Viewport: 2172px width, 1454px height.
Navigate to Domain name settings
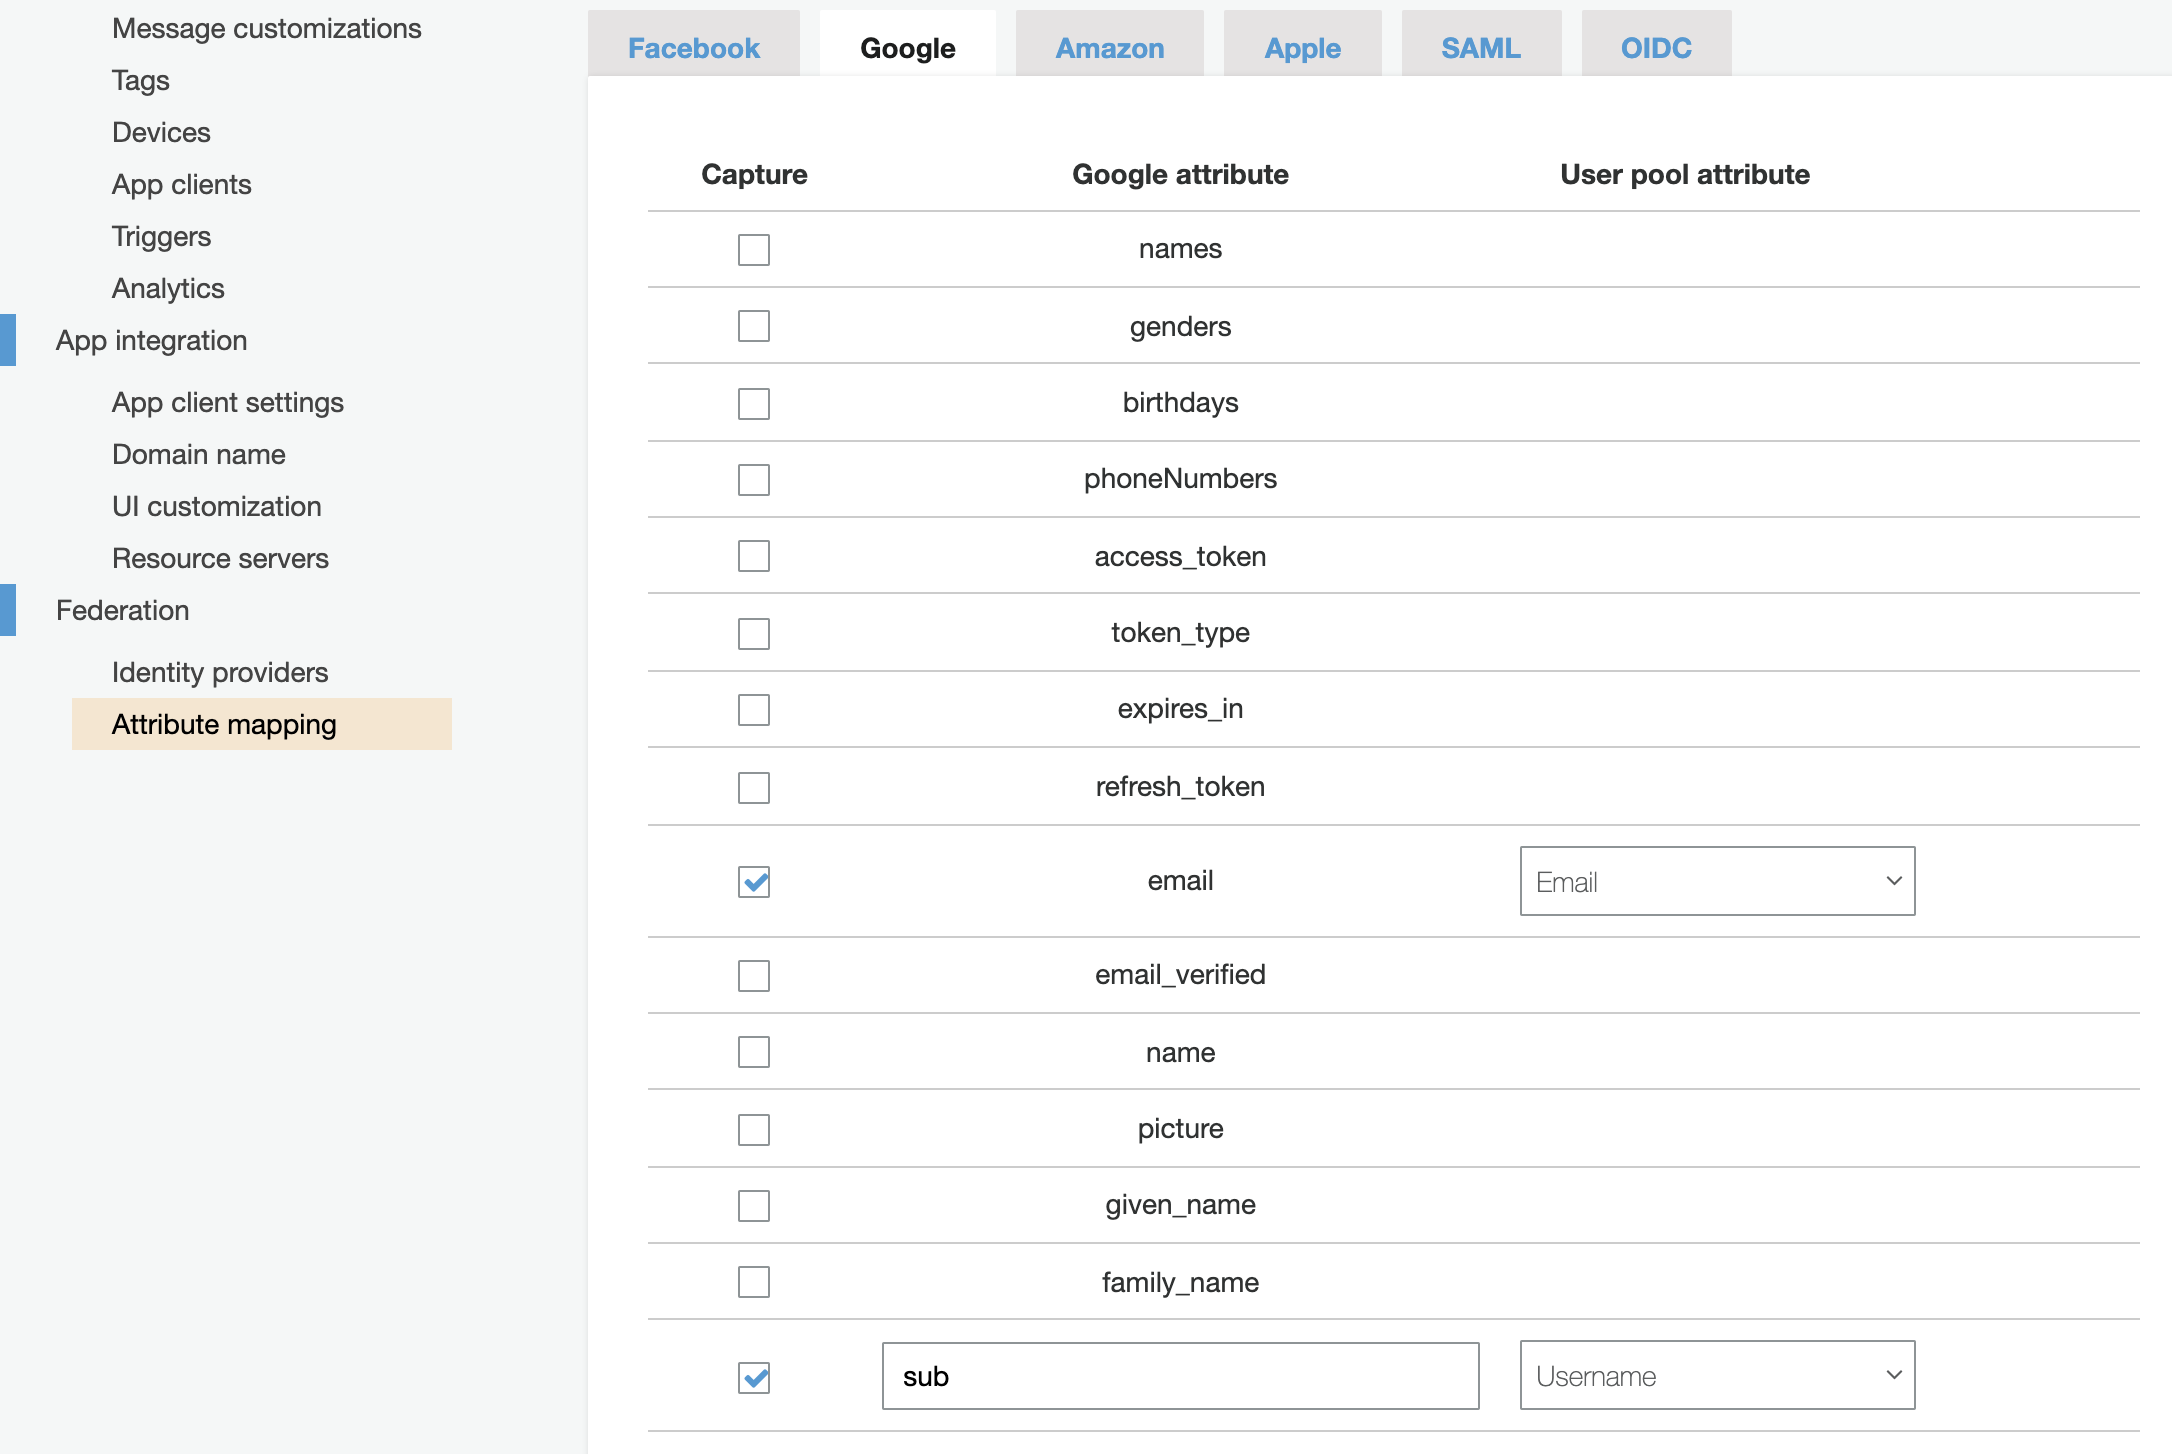[199, 454]
